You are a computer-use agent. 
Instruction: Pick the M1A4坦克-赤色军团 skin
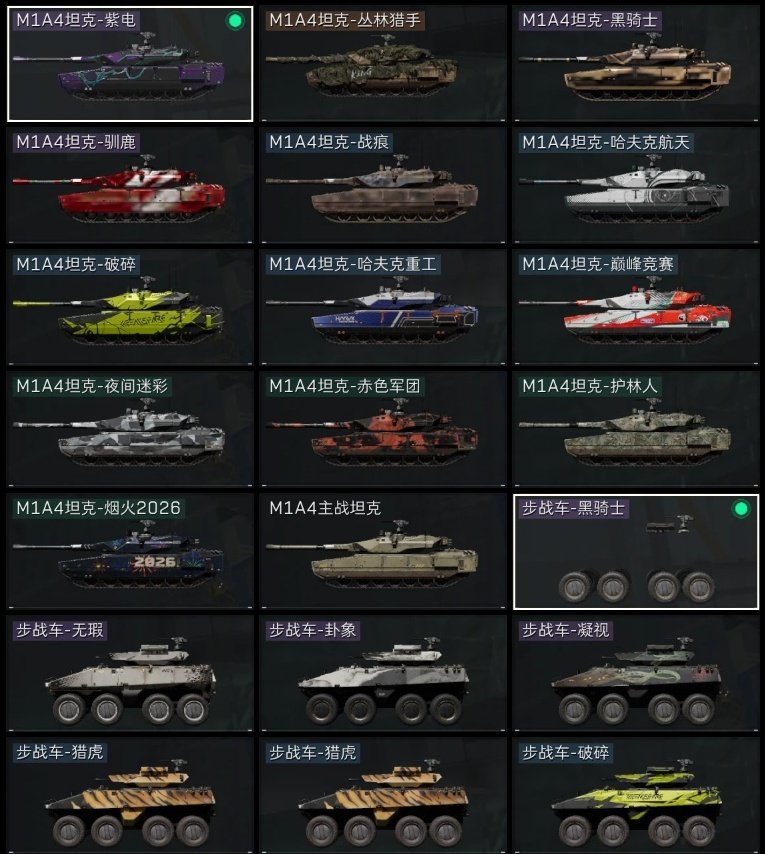(383, 429)
